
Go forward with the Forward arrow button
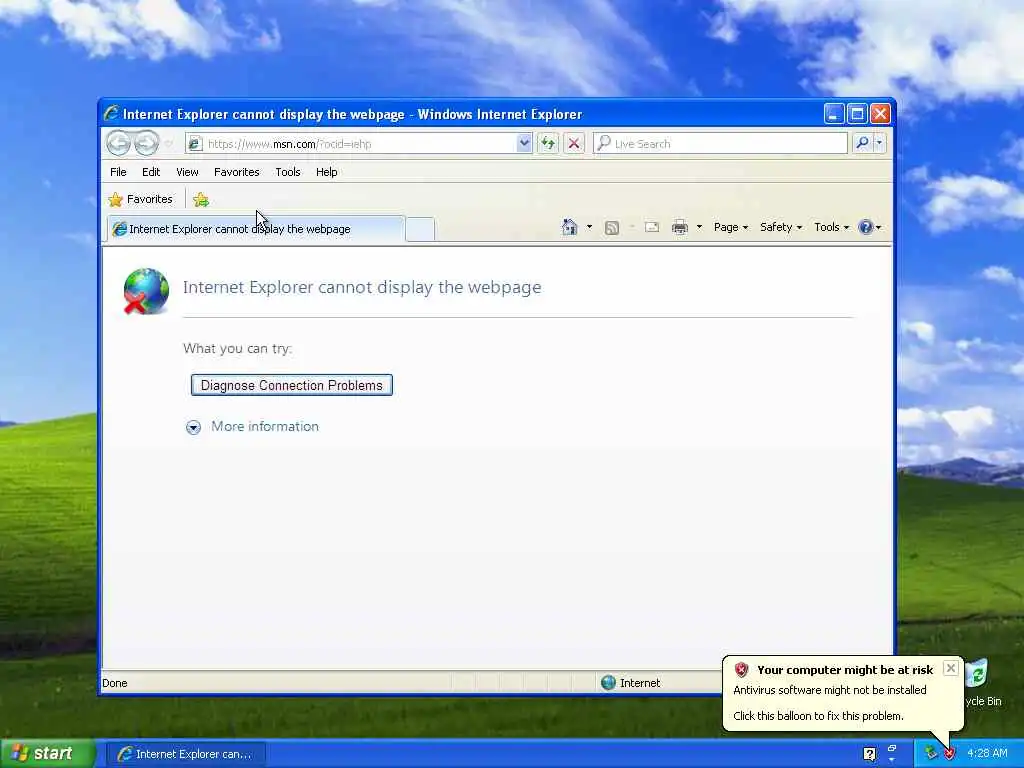tap(146, 143)
